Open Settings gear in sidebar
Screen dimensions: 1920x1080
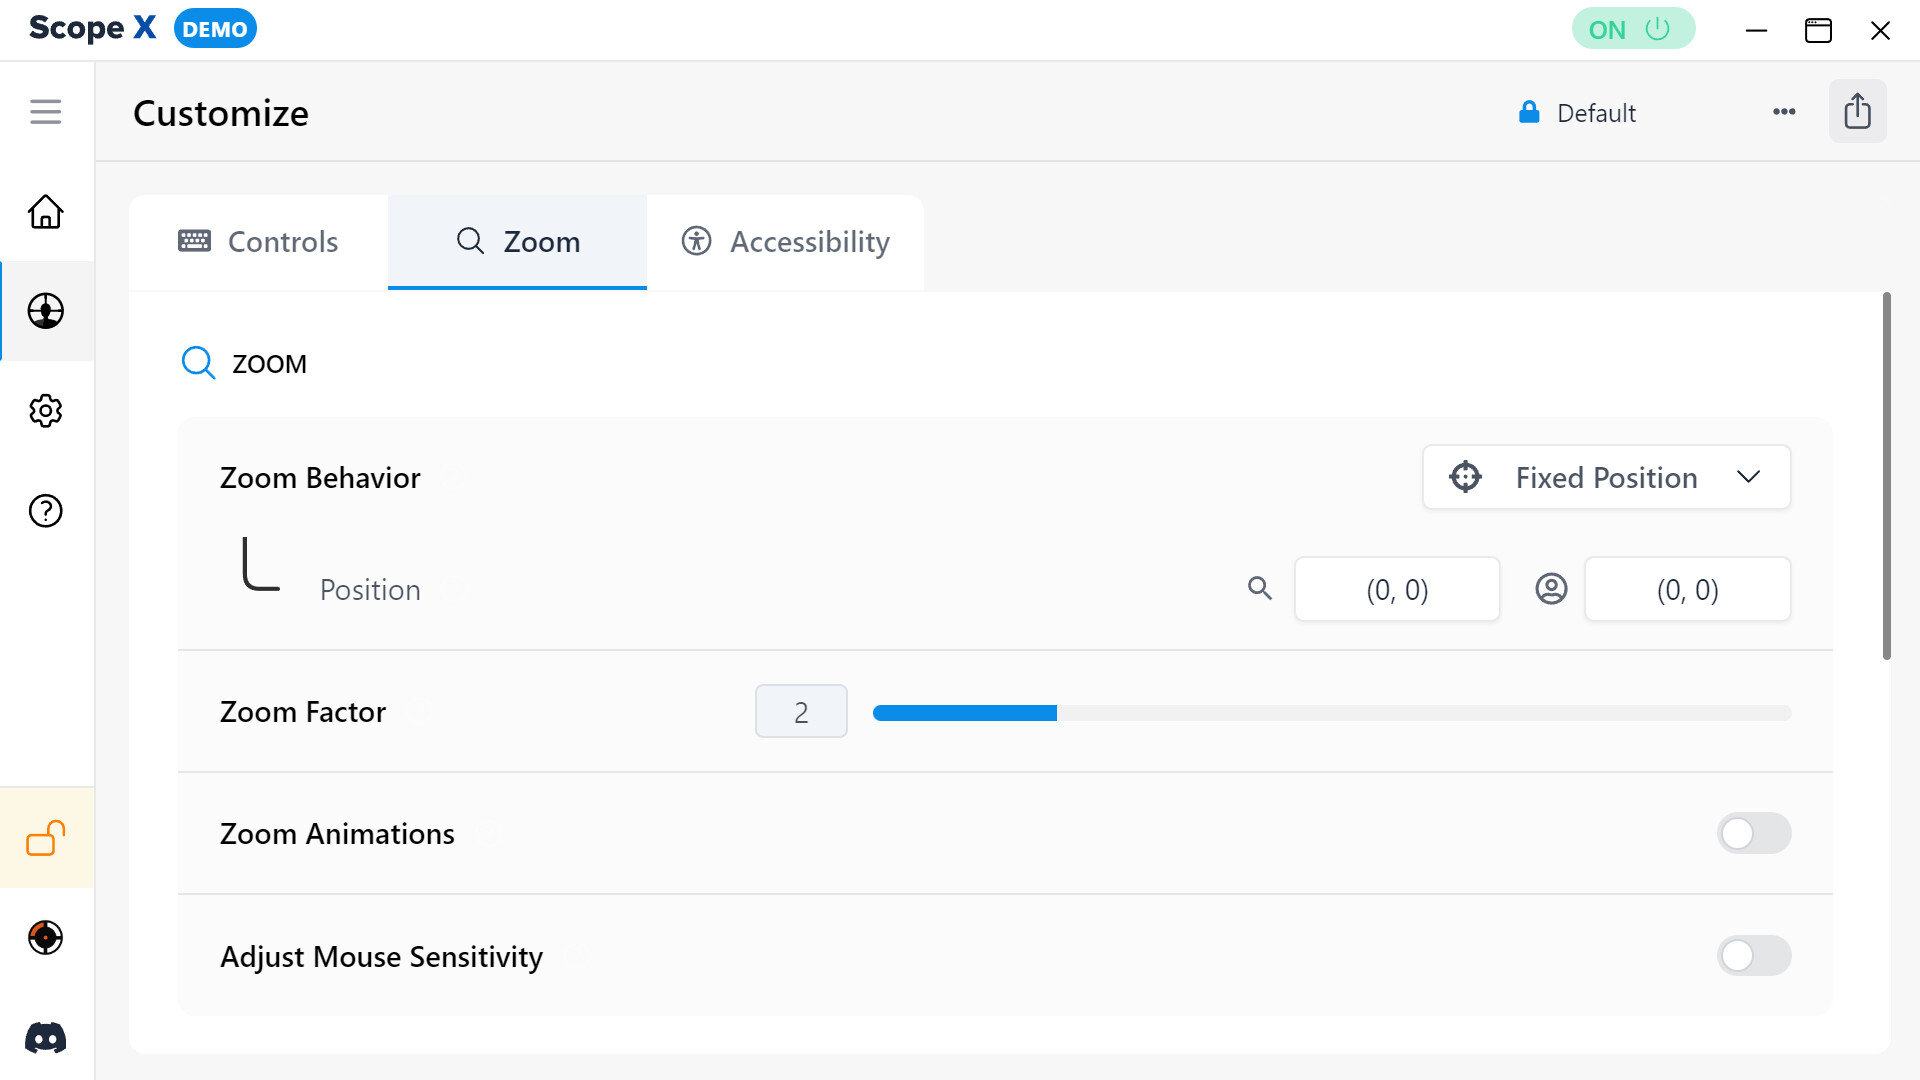pos(46,411)
